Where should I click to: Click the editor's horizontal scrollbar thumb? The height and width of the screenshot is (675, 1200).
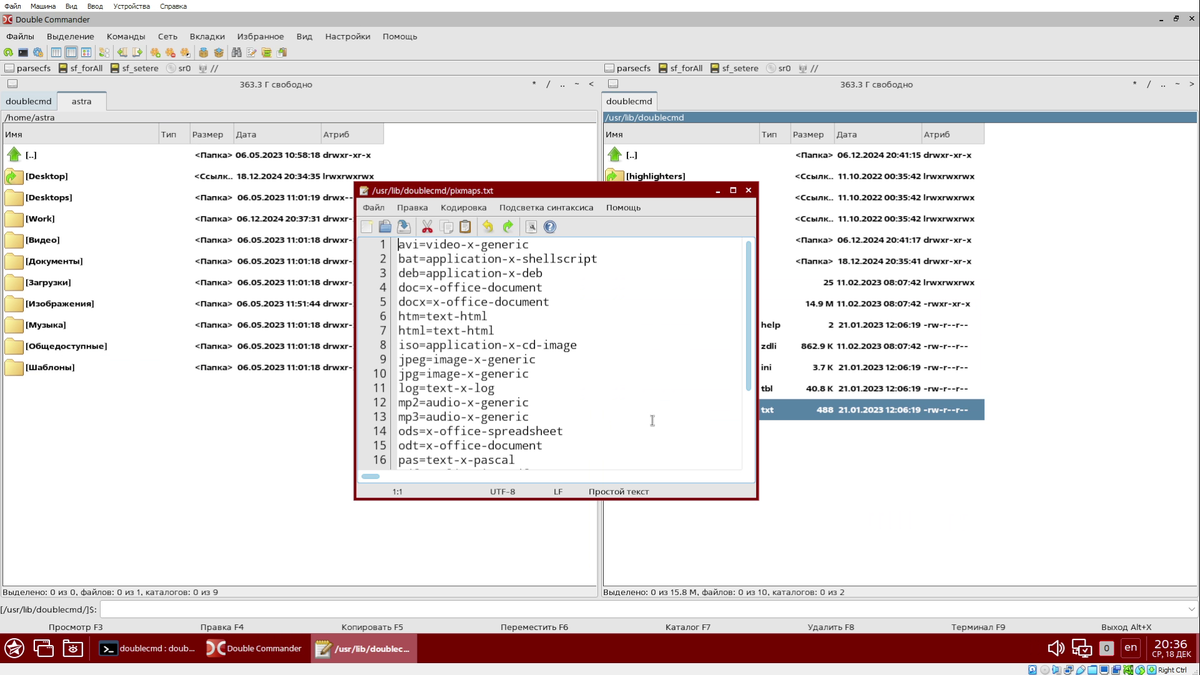coord(370,476)
